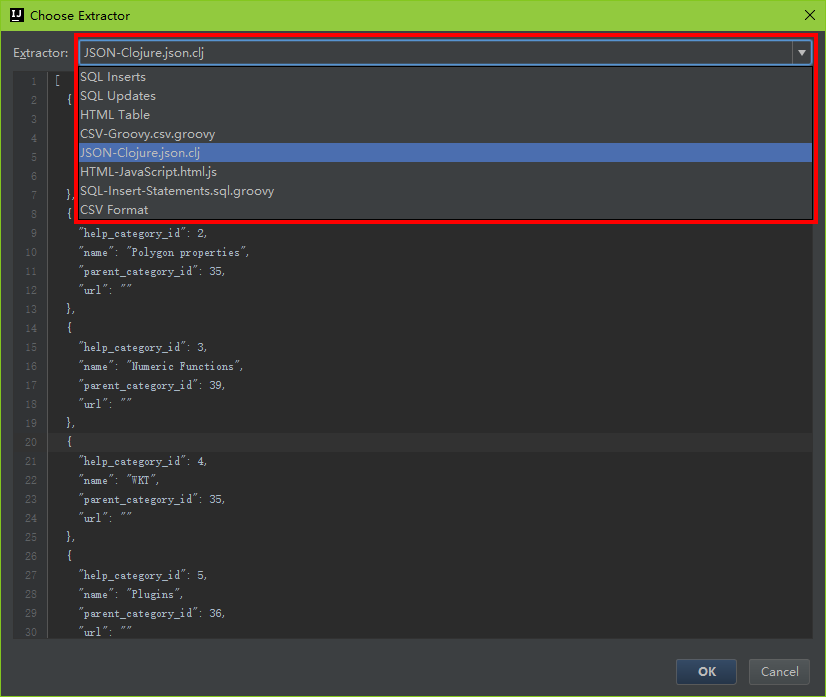Screen dimensions: 826x697
Task: Pick CSV Format from the list
Action: [x=114, y=210]
